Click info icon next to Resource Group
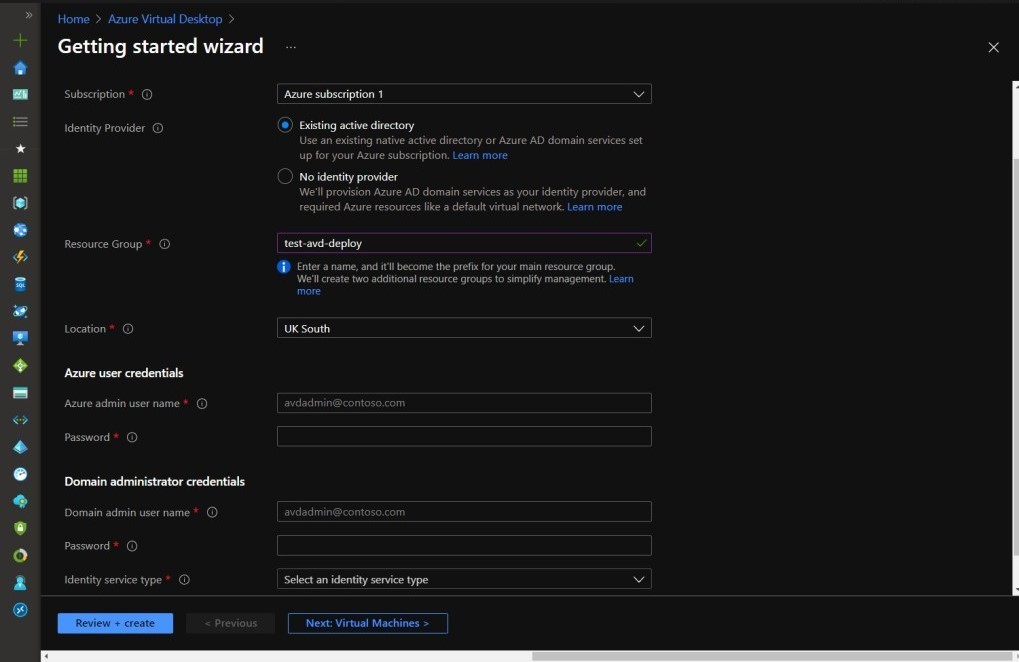 [164, 244]
